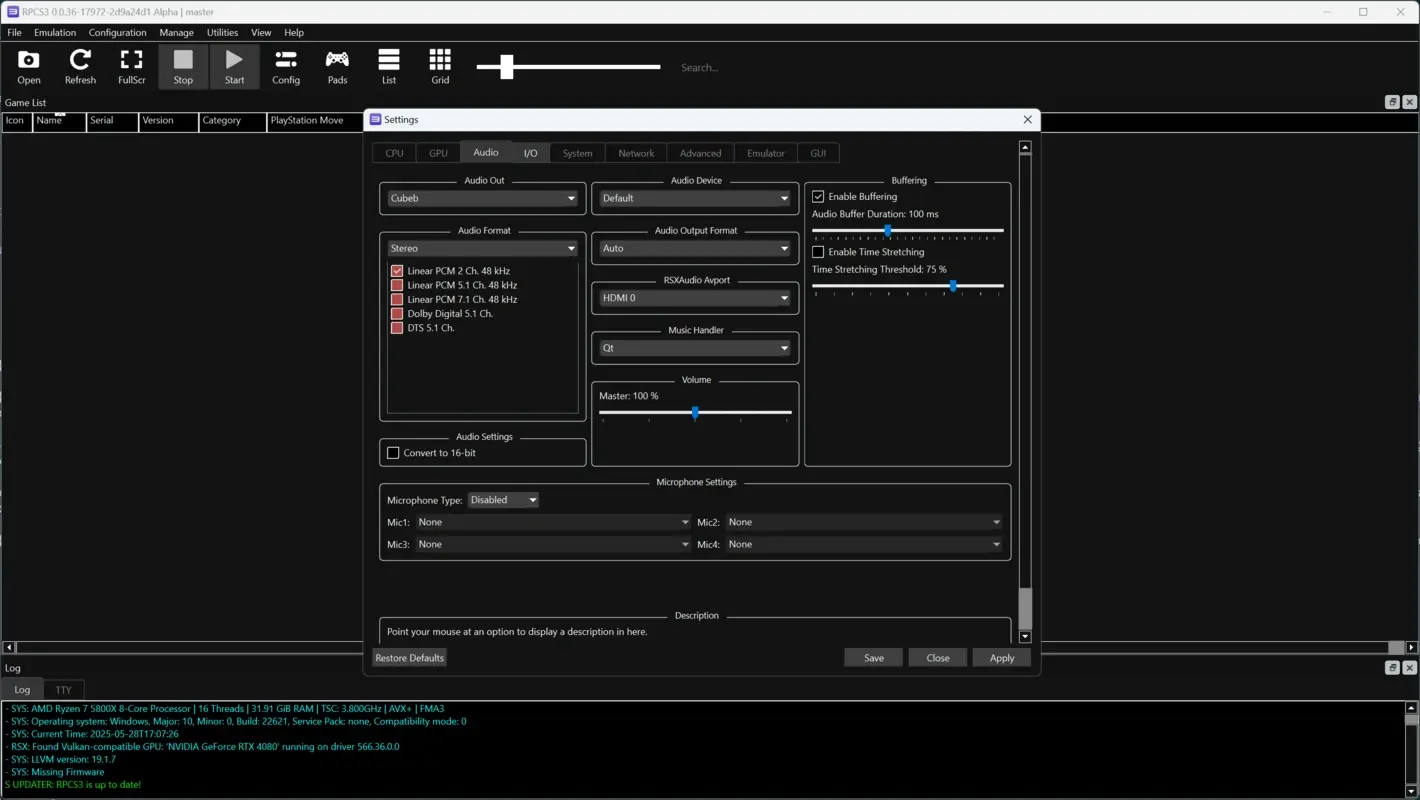Open gamepad settings with the Pads icon
1420x800 pixels.
pyautogui.click(x=337, y=66)
